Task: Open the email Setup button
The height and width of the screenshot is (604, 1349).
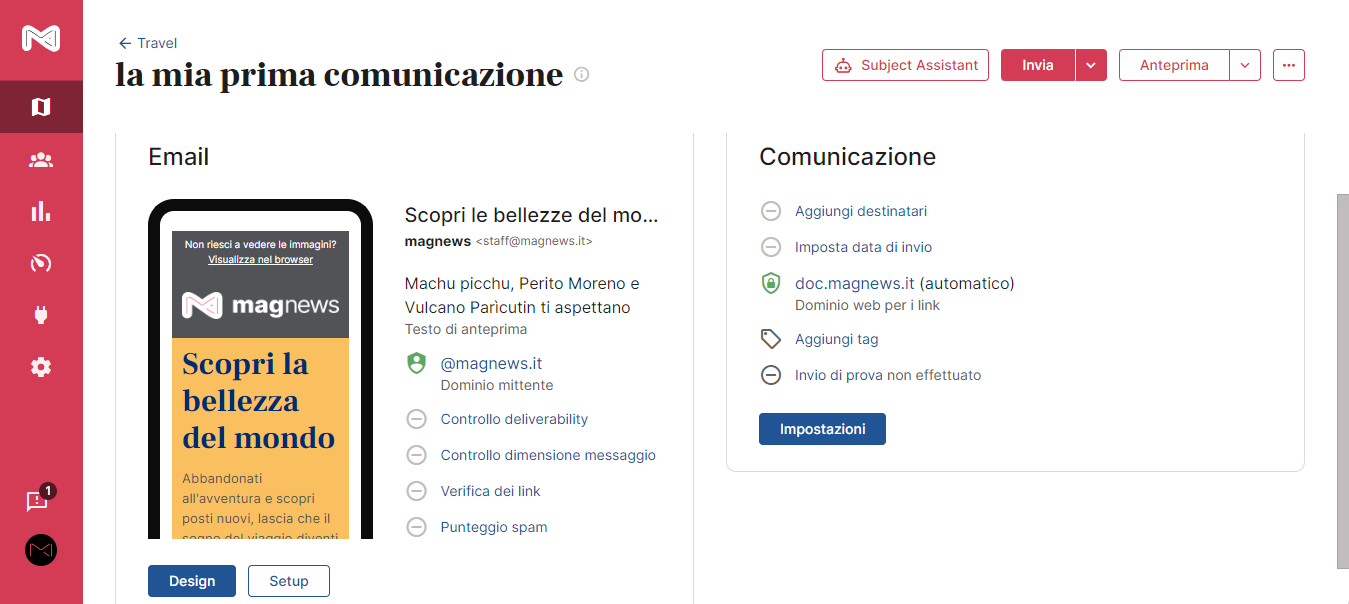Action: pos(289,581)
